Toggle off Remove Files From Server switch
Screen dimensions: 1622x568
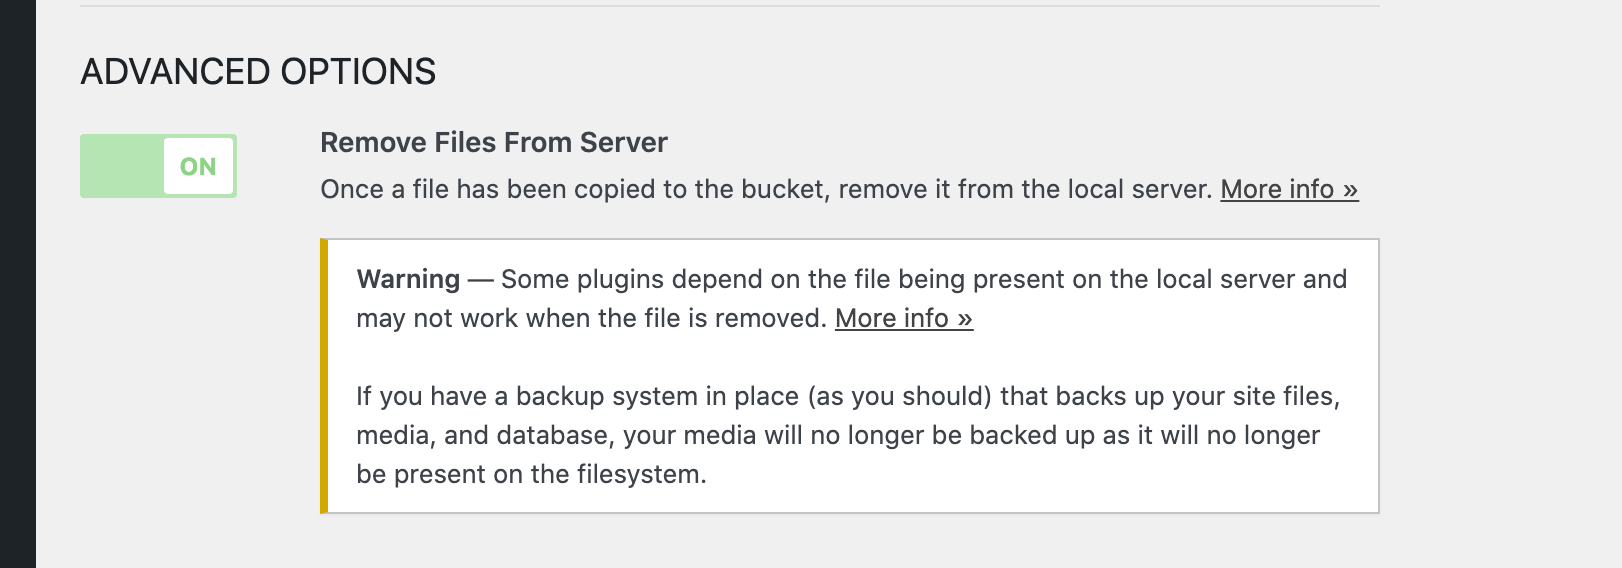158,166
